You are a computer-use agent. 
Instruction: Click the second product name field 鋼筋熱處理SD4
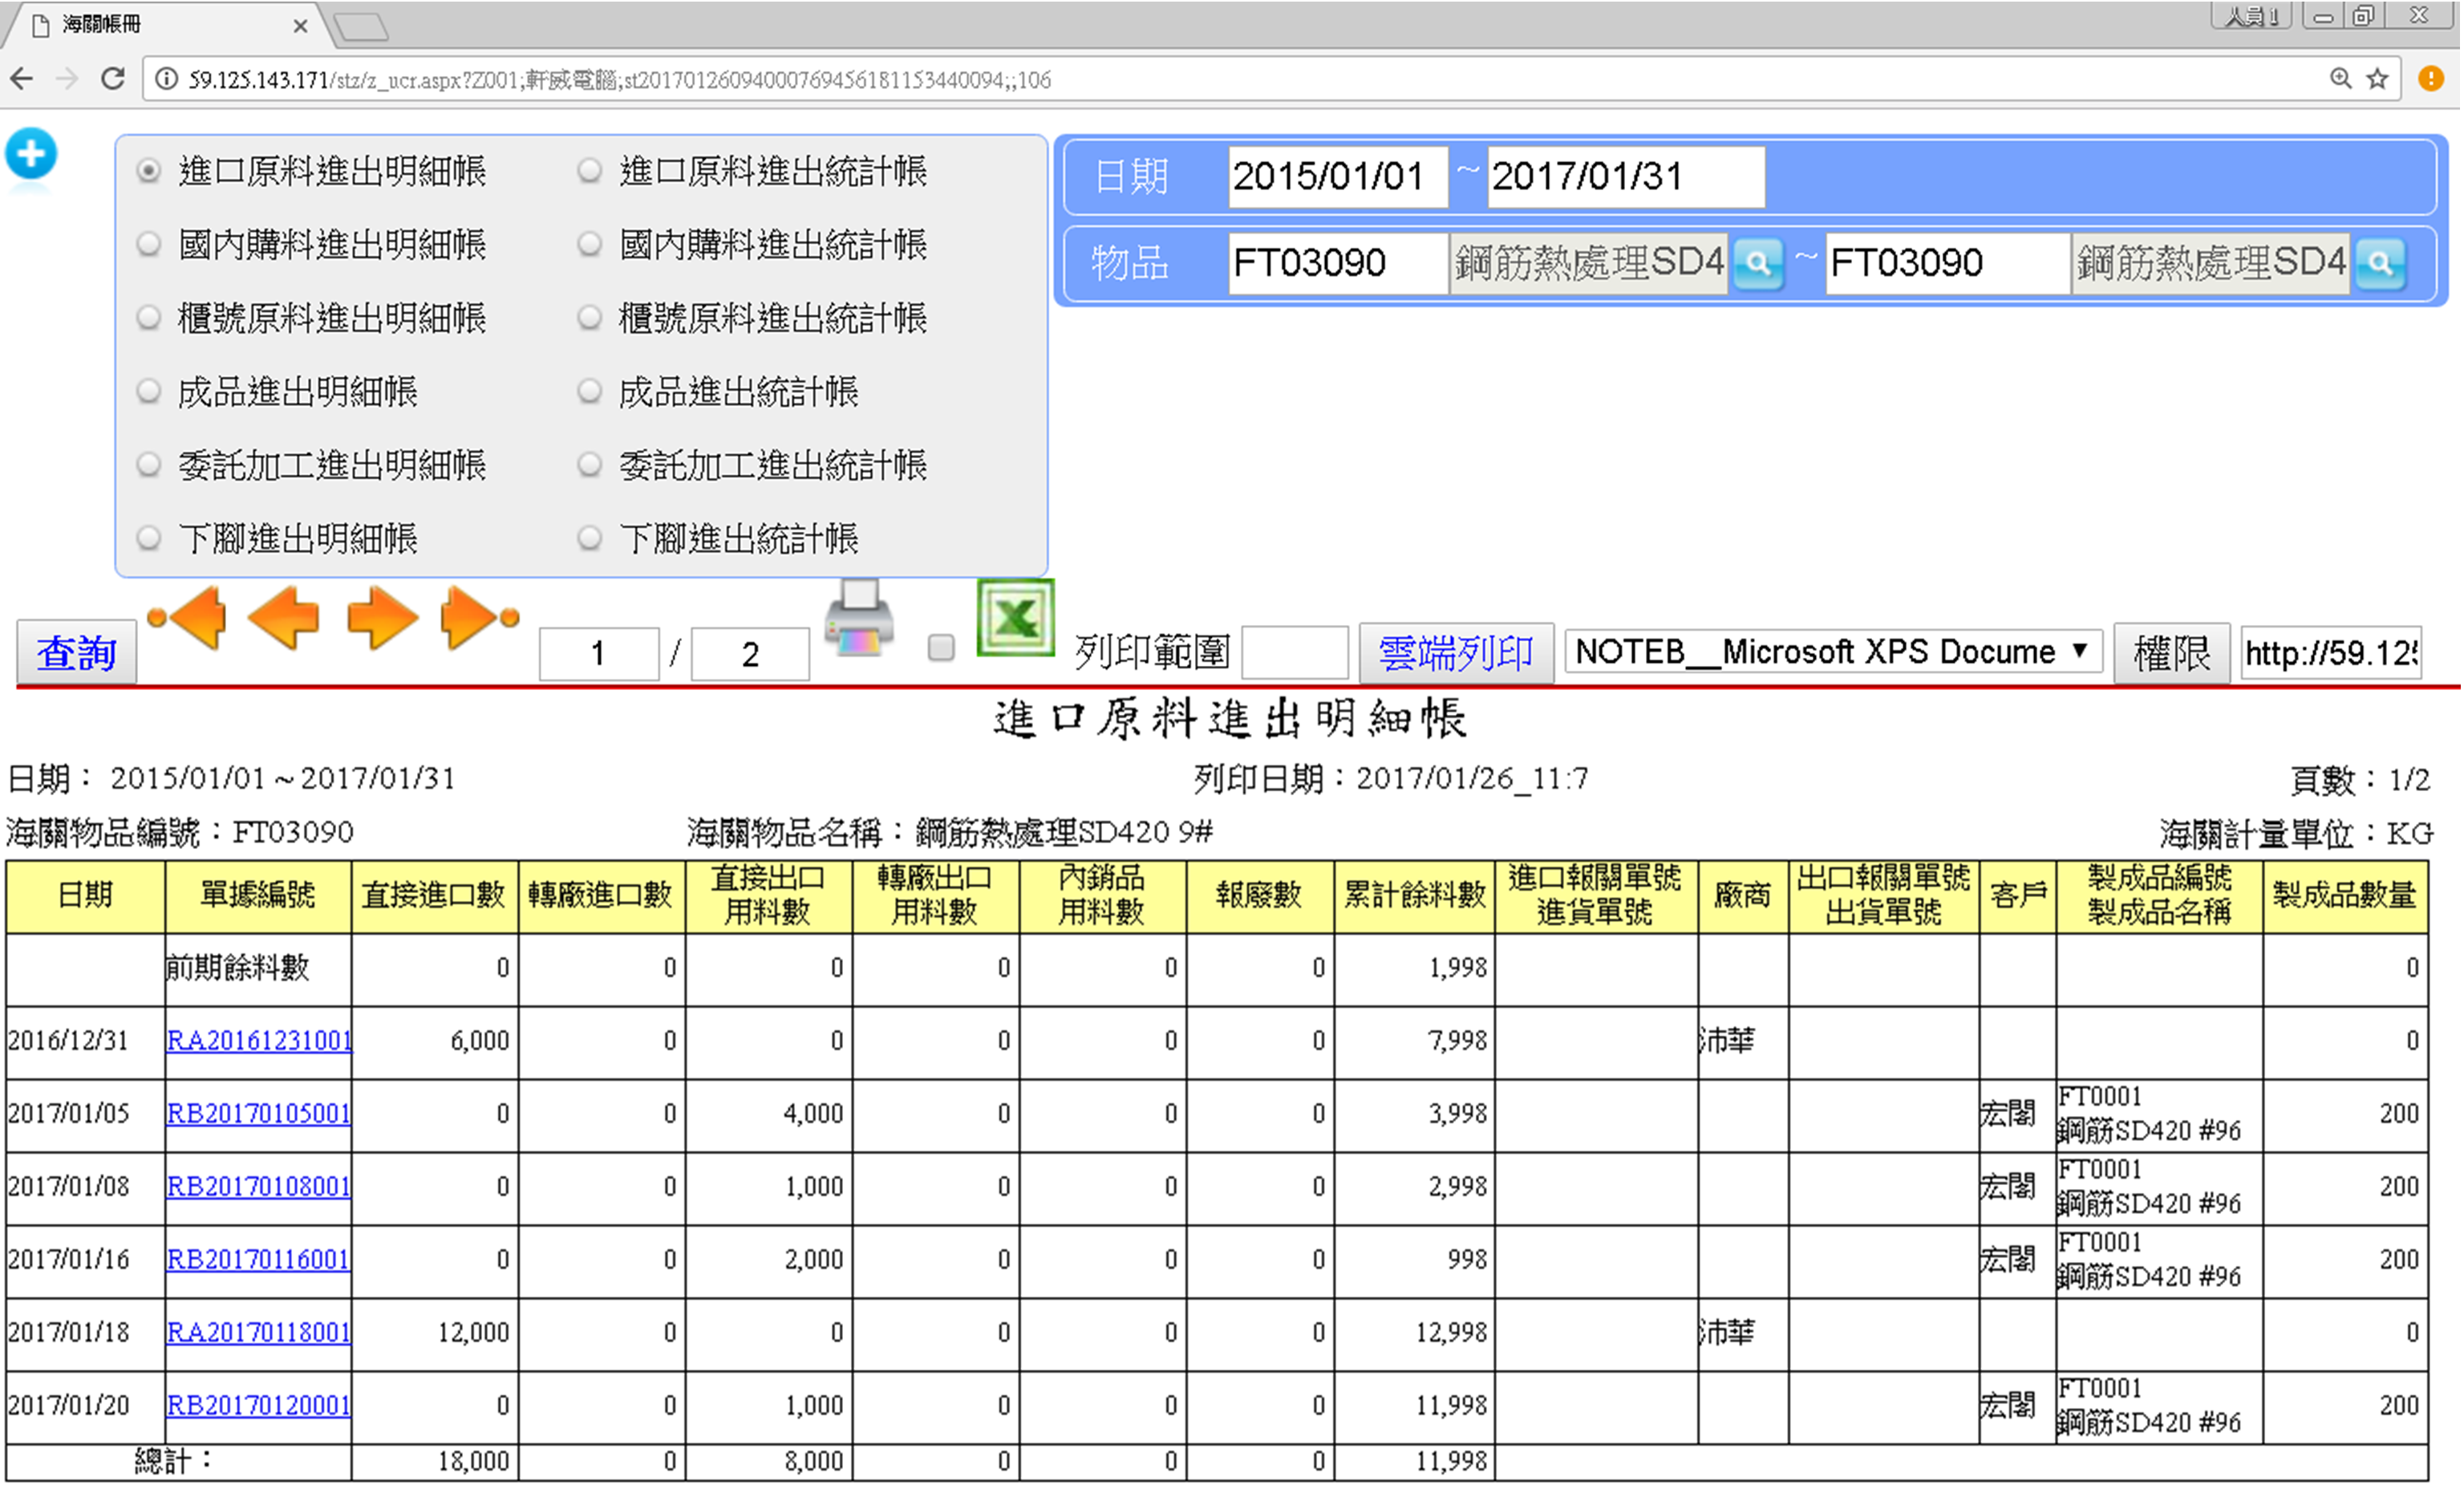click(x=2211, y=264)
